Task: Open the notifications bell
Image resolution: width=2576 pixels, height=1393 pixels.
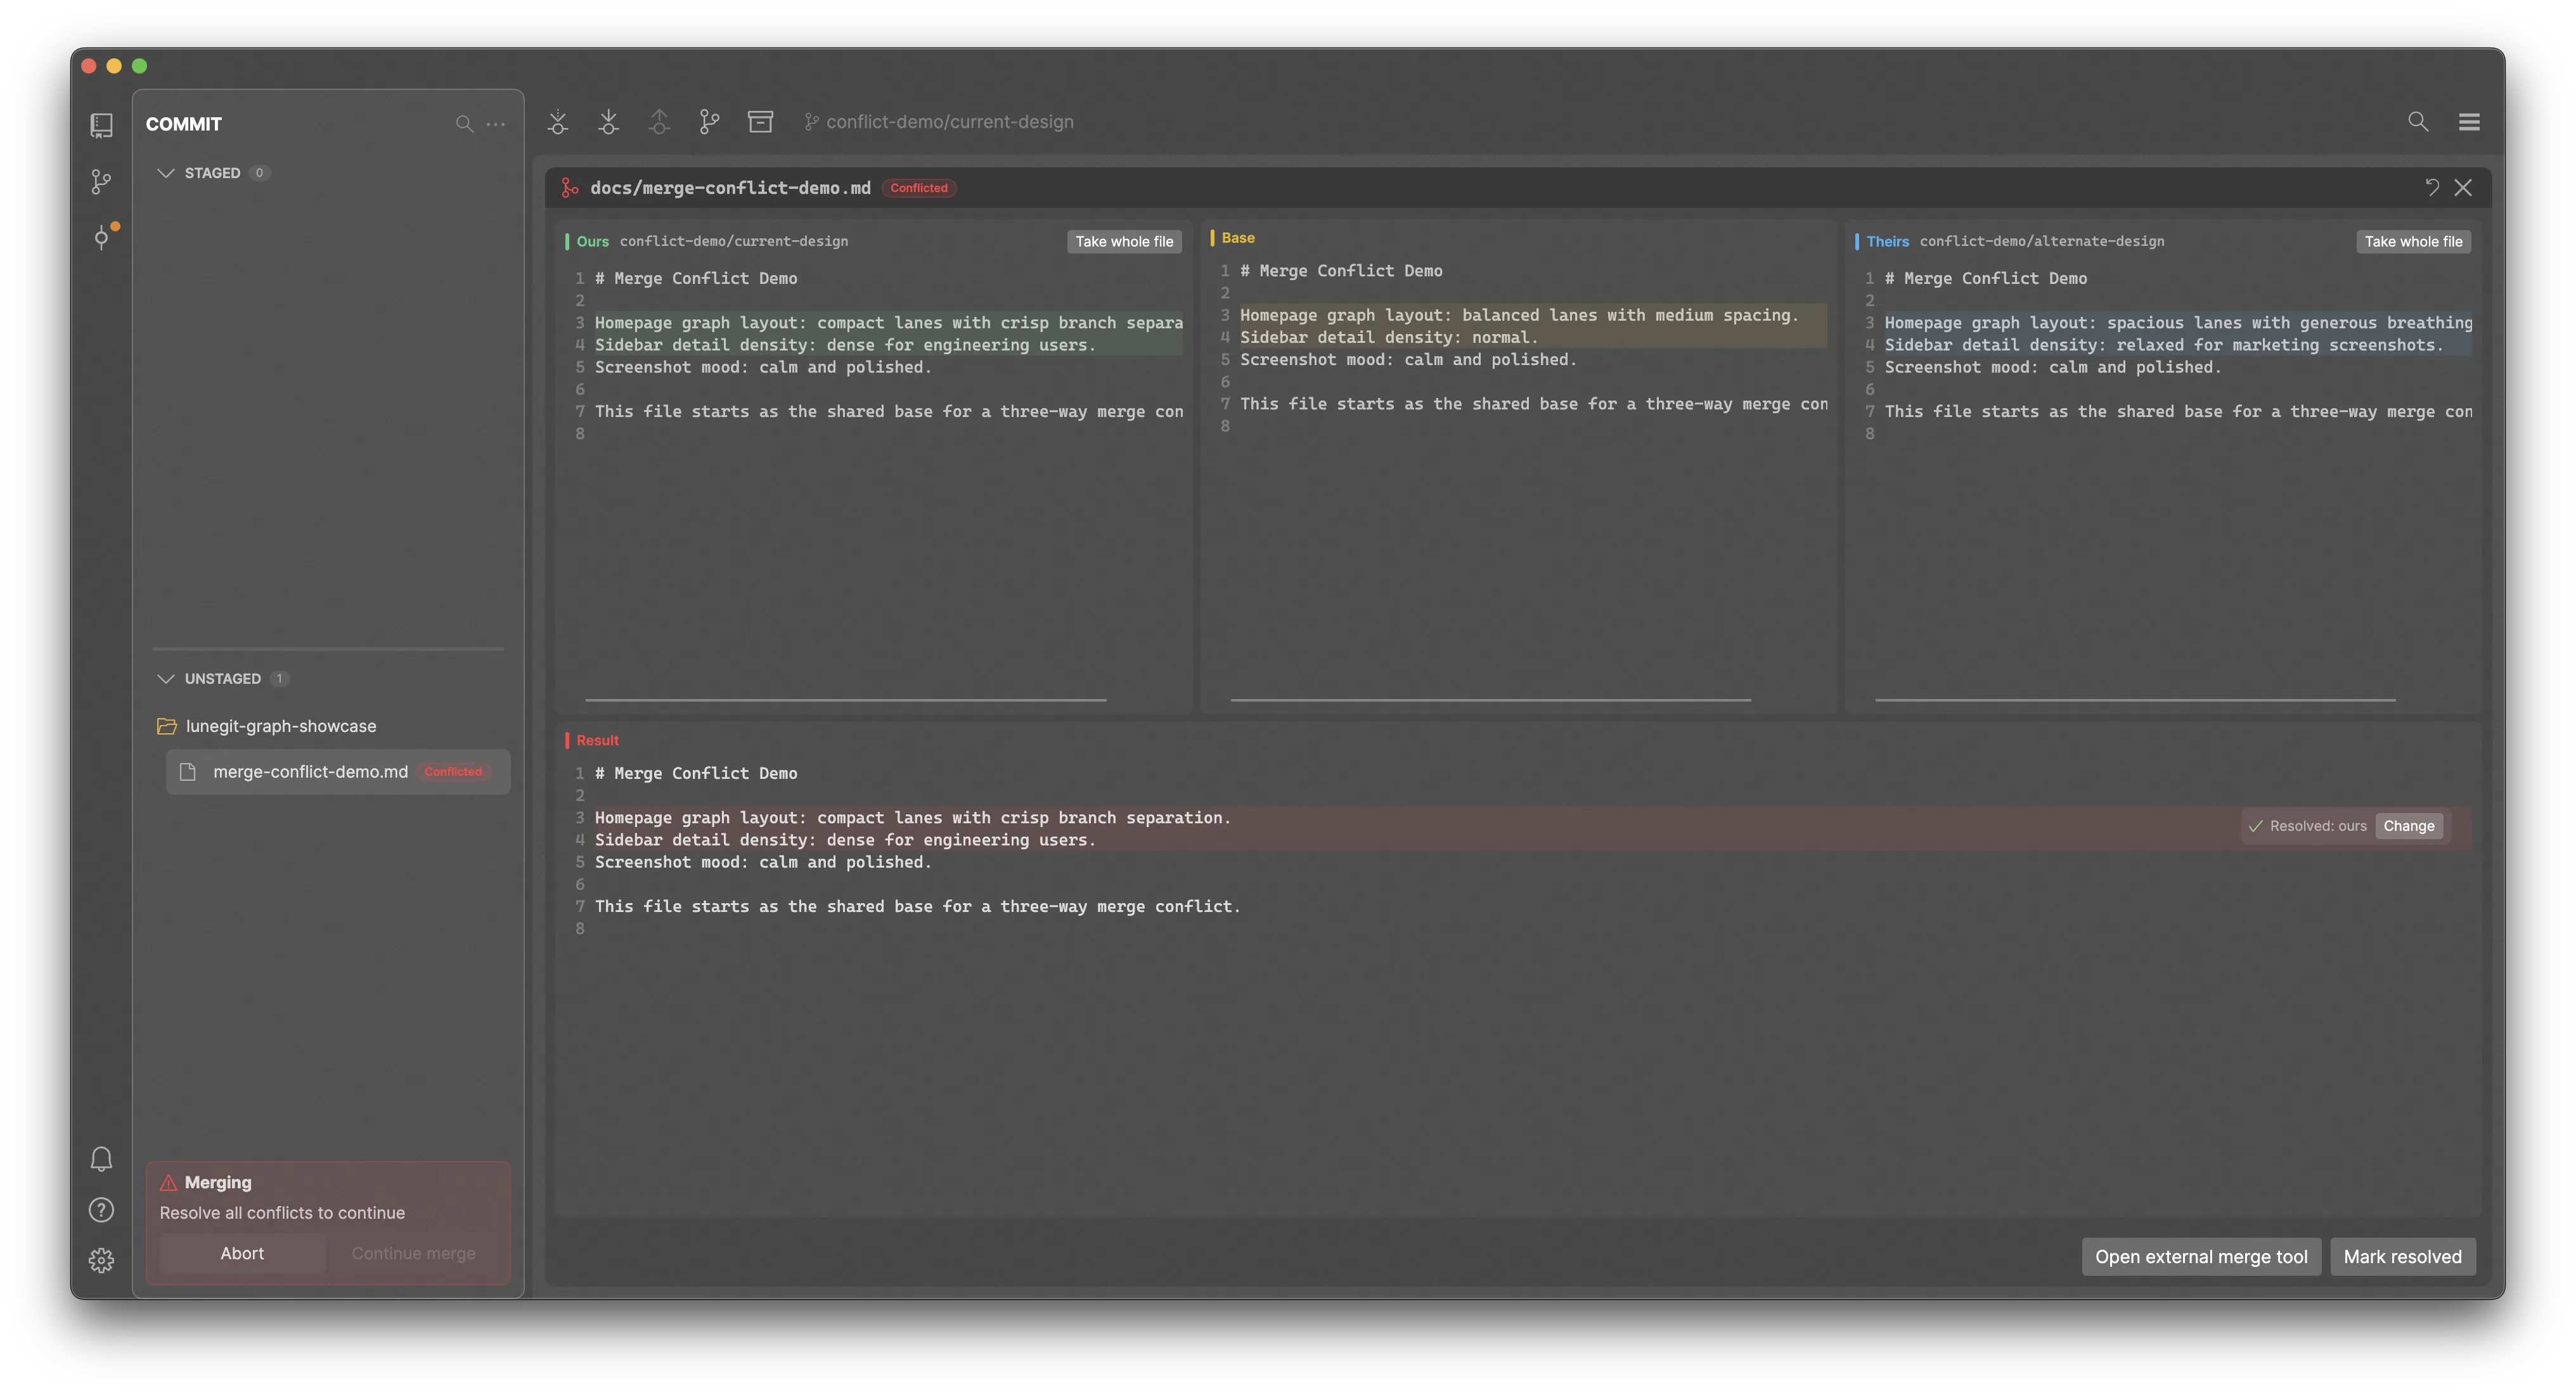Action: (x=101, y=1158)
